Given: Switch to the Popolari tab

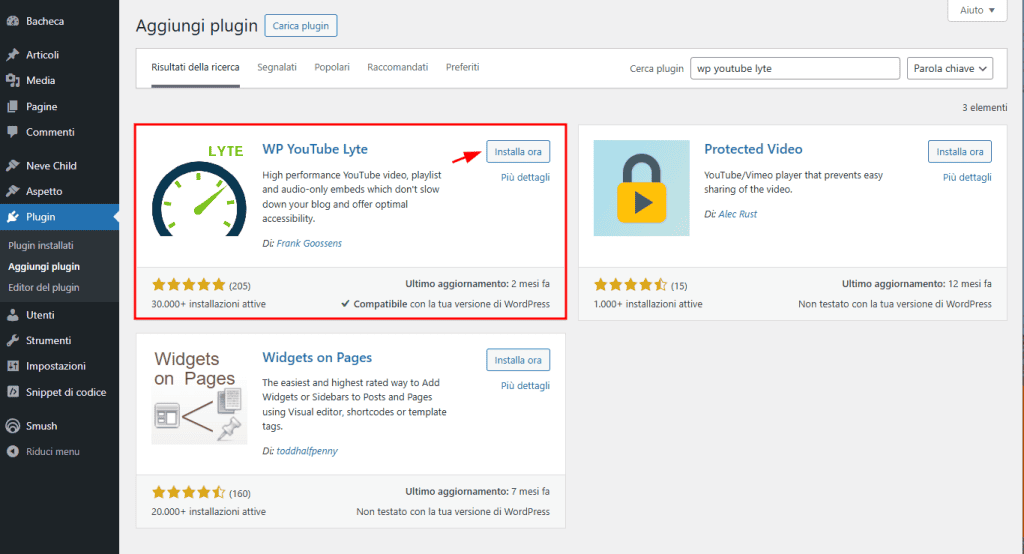Looking at the screenshot, I should pyautogui.click(x=332, y=67).
